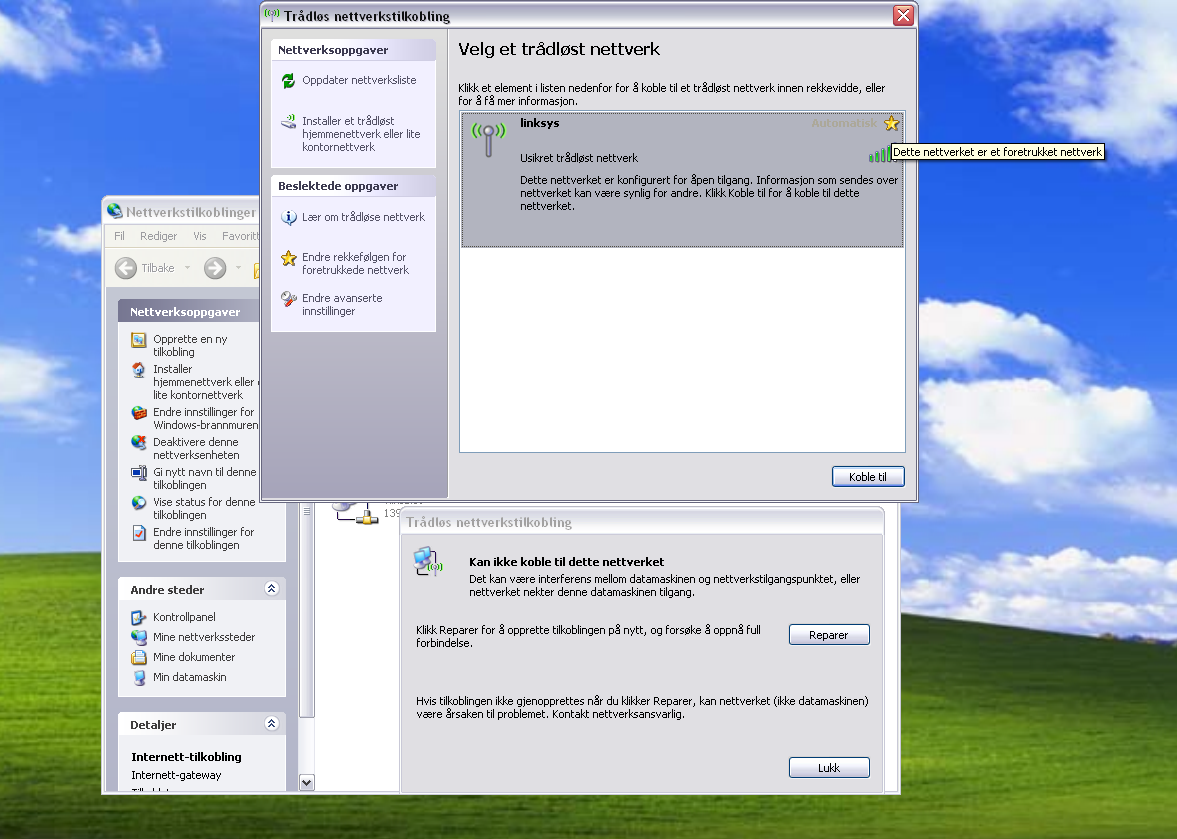This screenshot has width=1177, height=839.
Task: Open the Vis menu in Nettverkstilkoblinger
Action: 200,236
